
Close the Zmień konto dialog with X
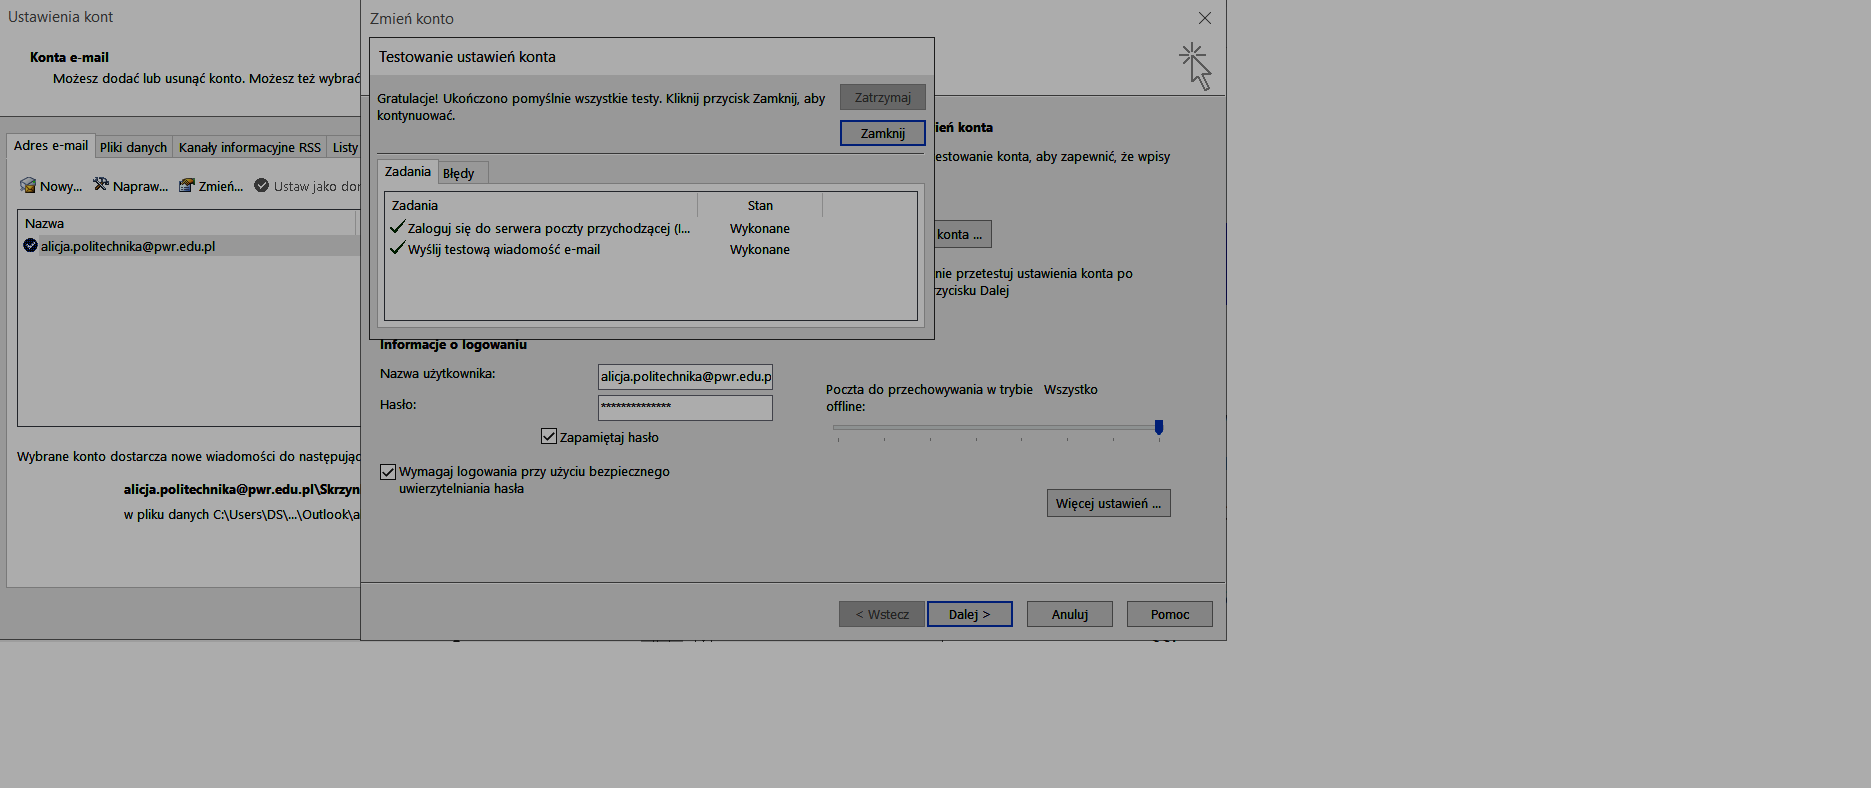click(x=1204, y=18)
